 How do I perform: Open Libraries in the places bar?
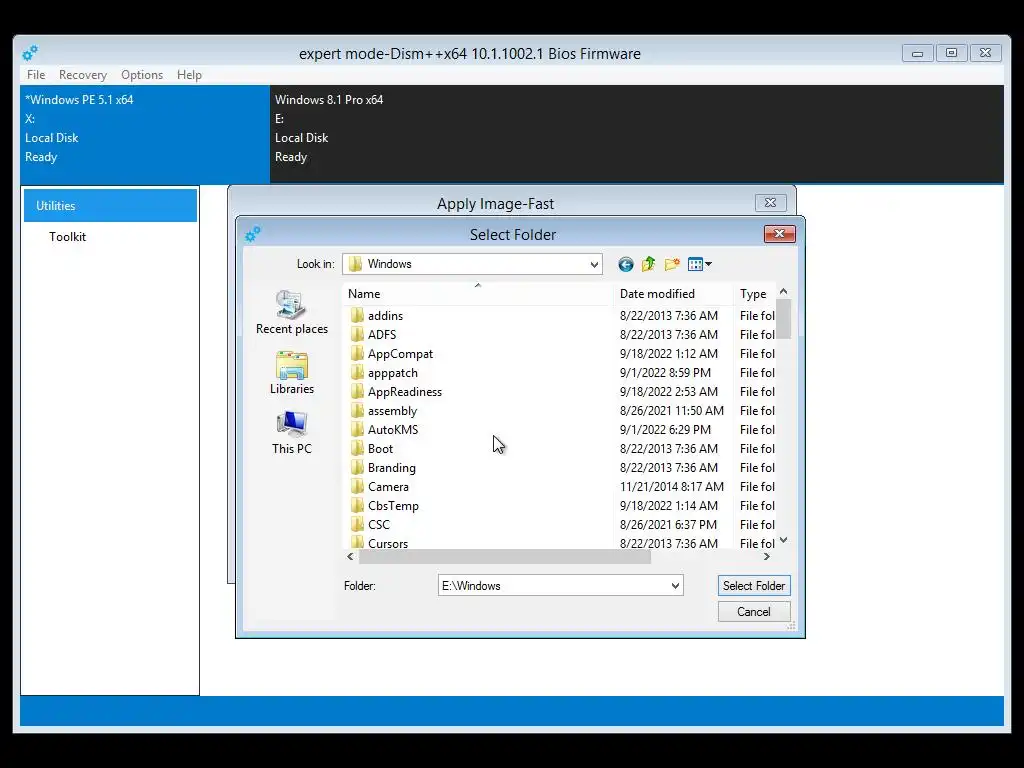coord(291,372)
